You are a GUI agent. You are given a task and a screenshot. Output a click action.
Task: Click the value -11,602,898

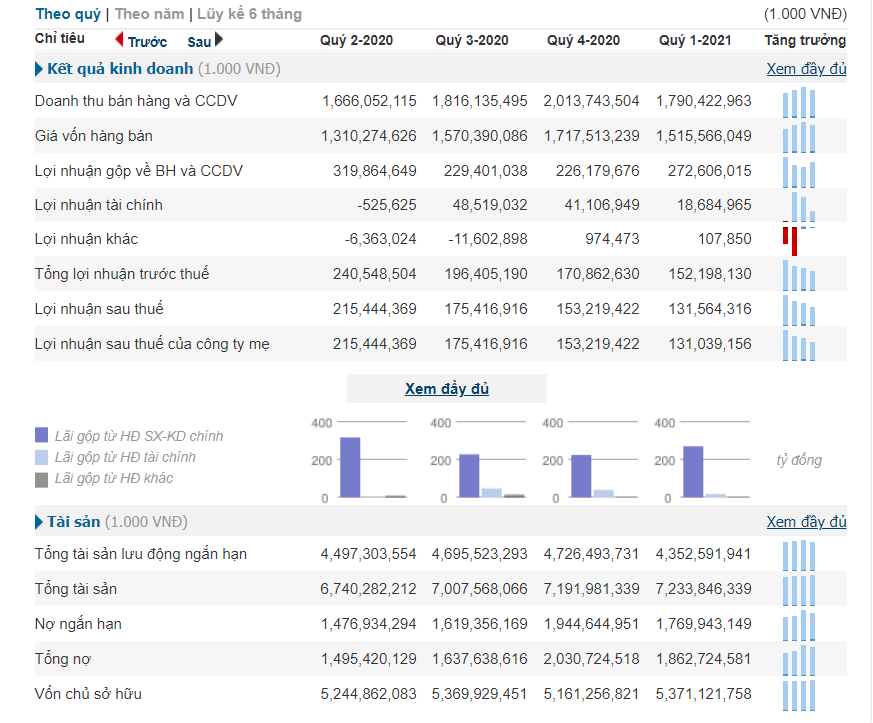point(488,239)
